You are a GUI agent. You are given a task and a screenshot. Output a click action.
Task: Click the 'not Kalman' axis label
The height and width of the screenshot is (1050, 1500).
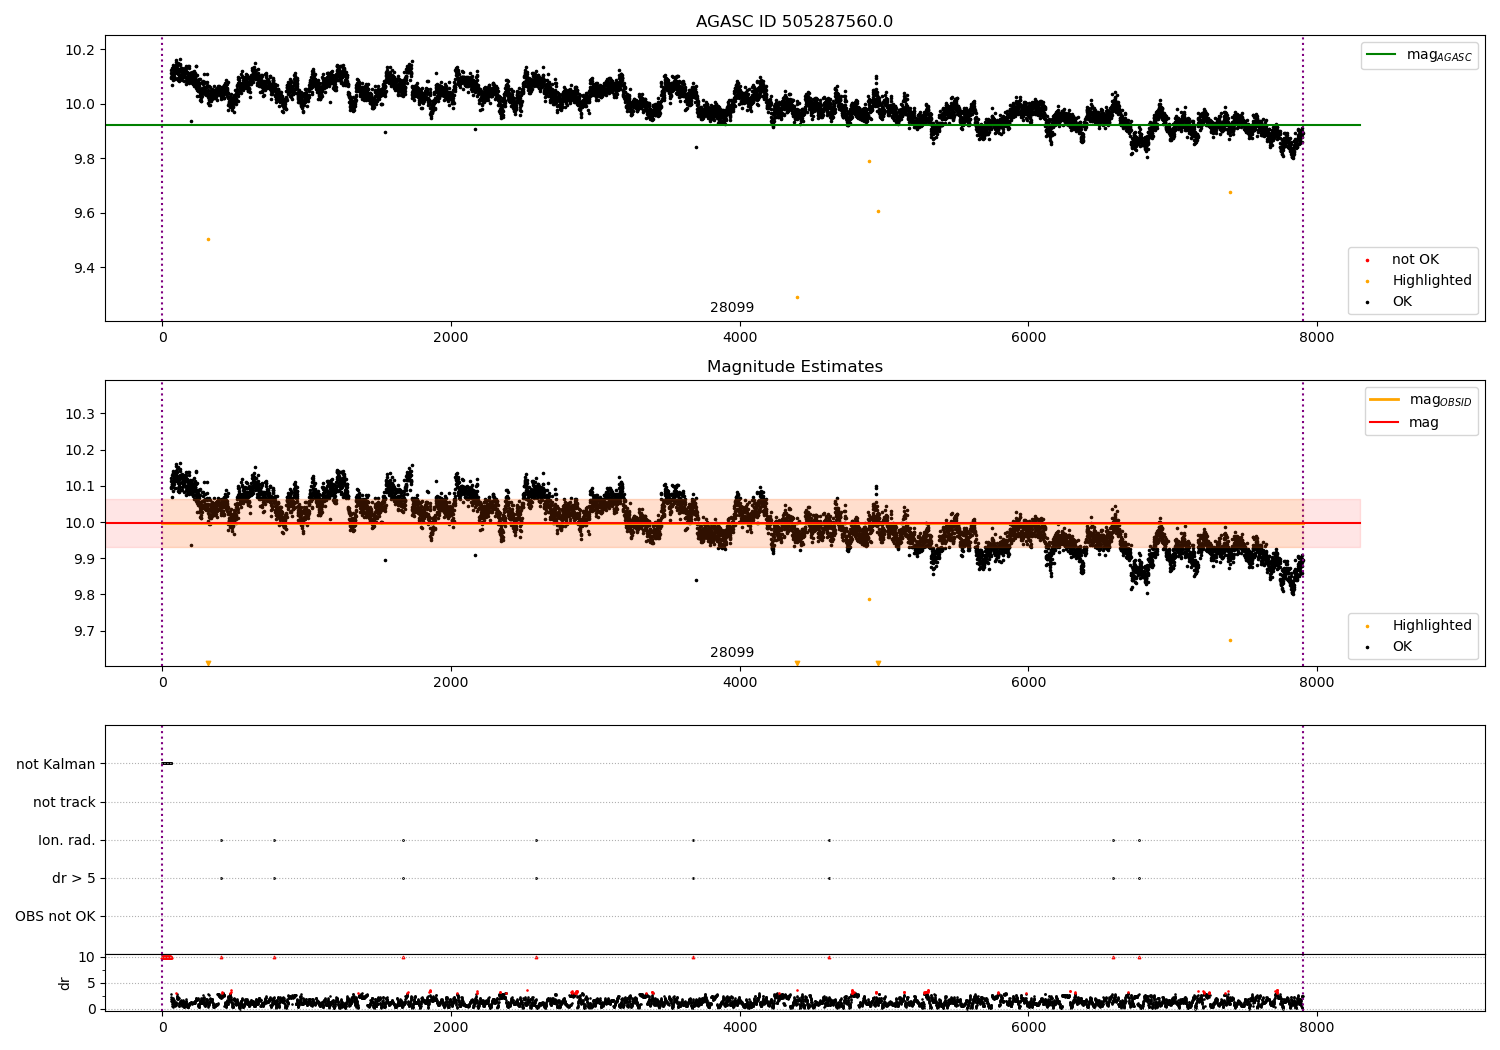[56, 764]
